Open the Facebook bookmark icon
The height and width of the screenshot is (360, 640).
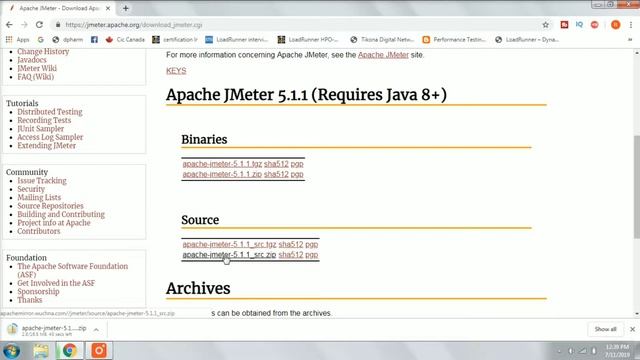94,40
